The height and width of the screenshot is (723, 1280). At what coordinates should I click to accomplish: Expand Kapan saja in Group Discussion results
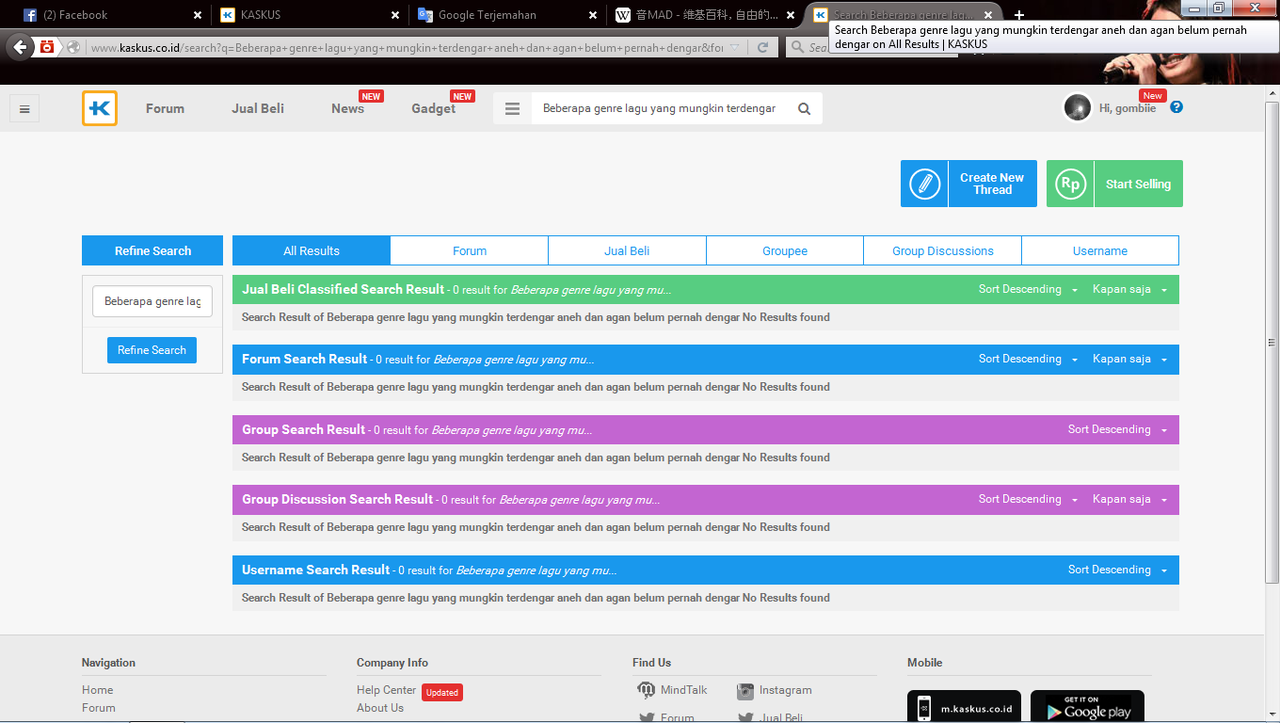[1130, 499]
